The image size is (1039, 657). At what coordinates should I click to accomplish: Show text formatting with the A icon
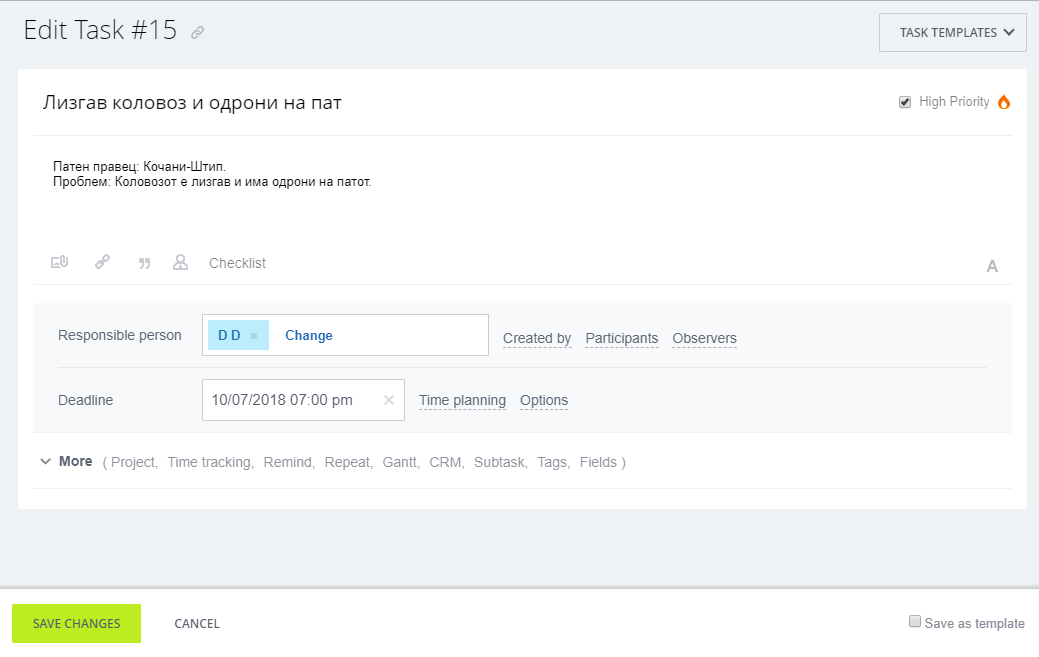[992, 266]
